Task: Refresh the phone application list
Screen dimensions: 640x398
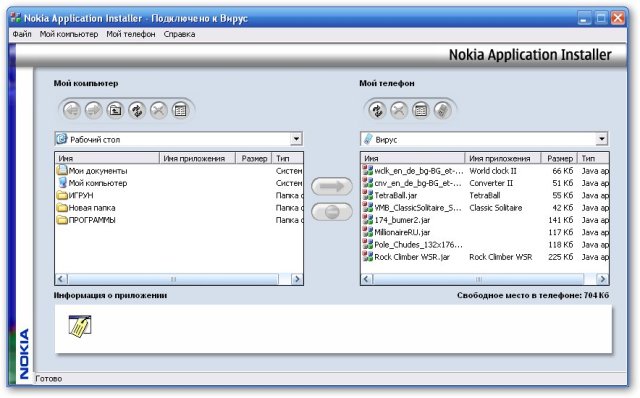Action: (x=377, y=110)
